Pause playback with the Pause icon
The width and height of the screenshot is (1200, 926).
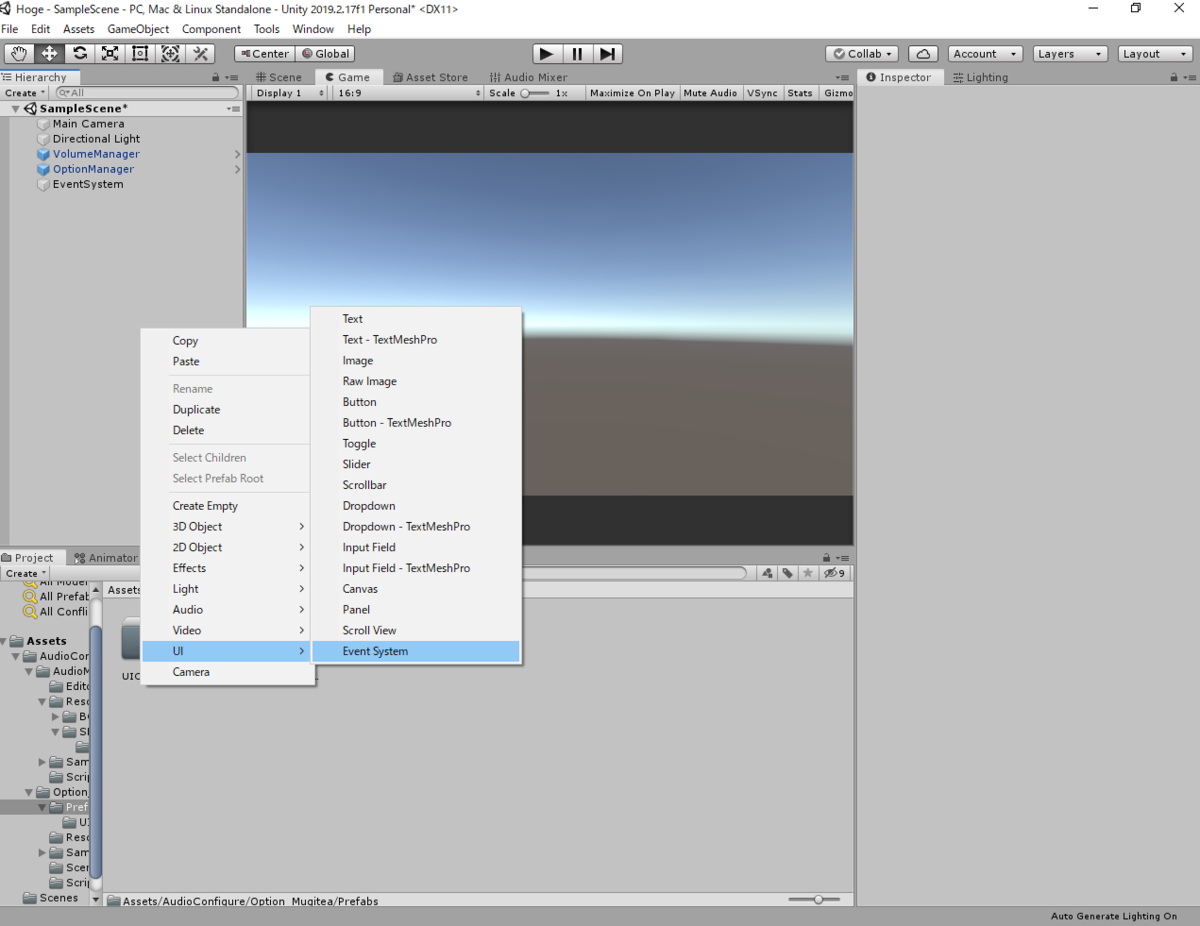pos(577,53)
